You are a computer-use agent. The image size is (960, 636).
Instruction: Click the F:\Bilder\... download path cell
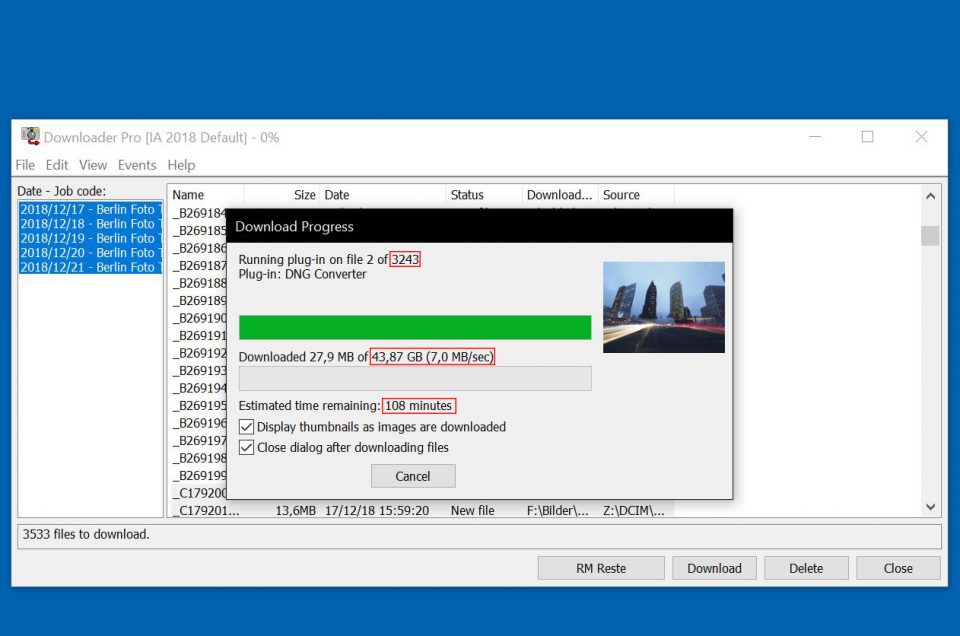pyautogui.click(x=557, y=511)
